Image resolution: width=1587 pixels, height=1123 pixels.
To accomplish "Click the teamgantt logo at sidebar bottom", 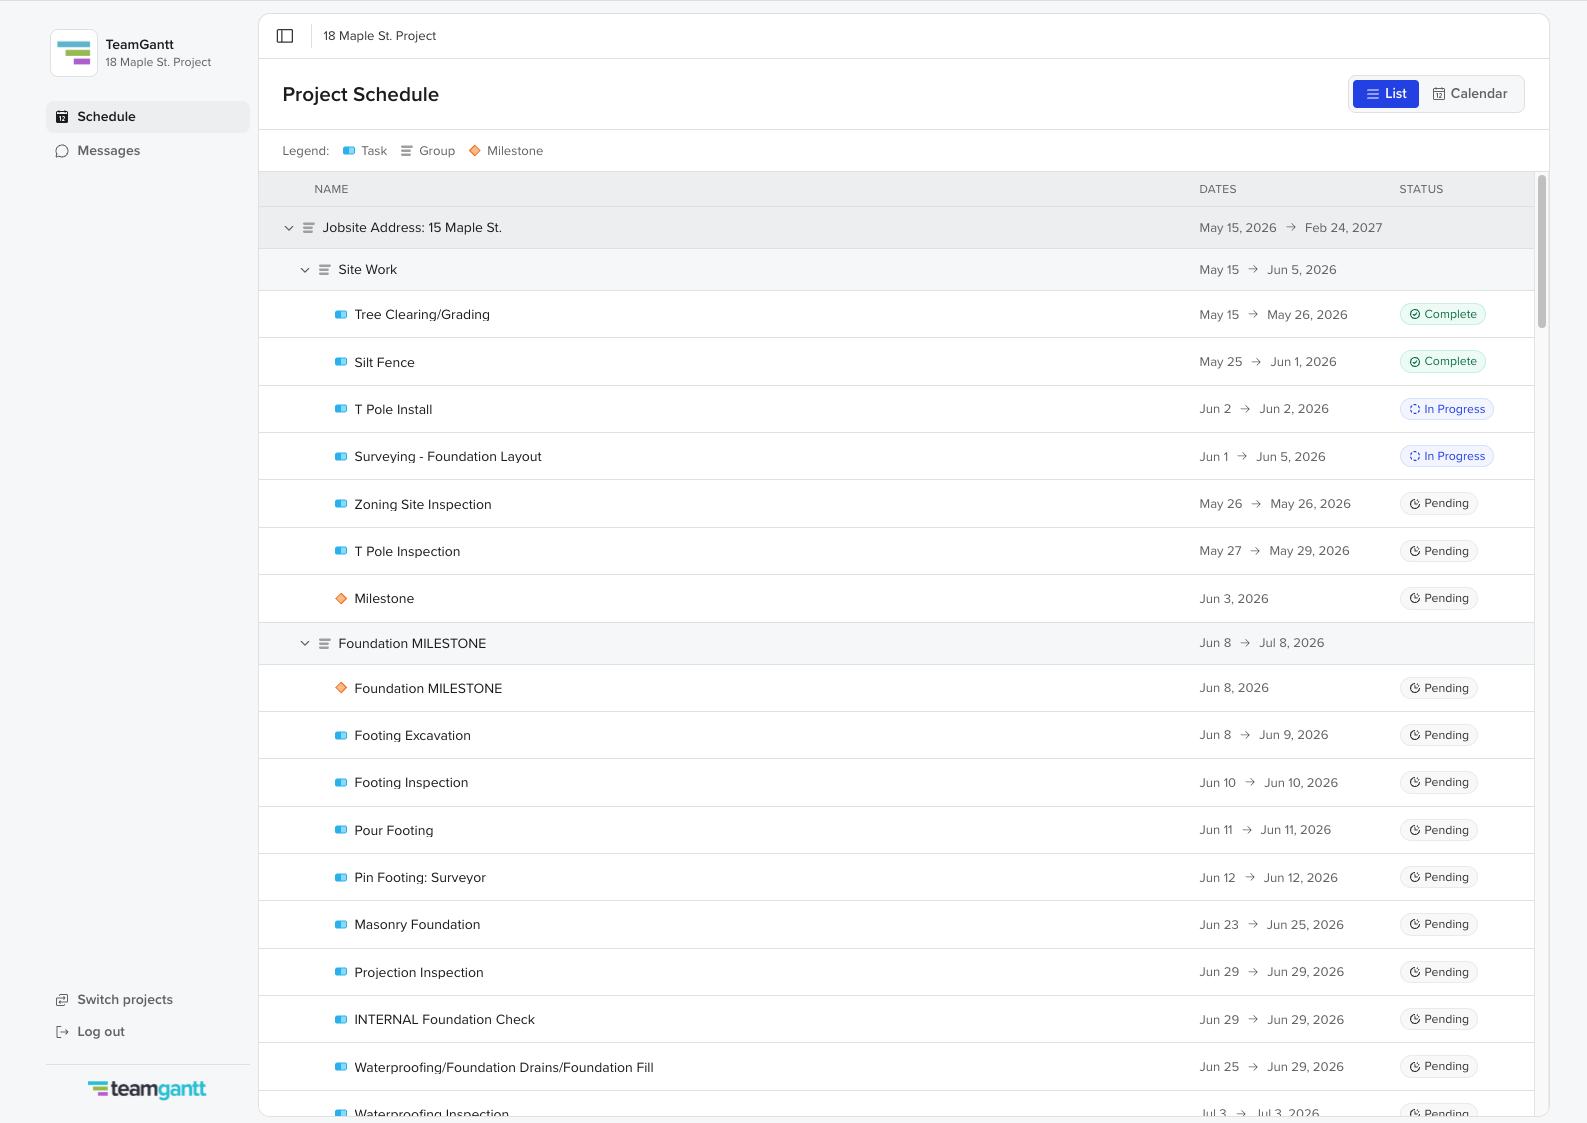I will pos(147,1089).
